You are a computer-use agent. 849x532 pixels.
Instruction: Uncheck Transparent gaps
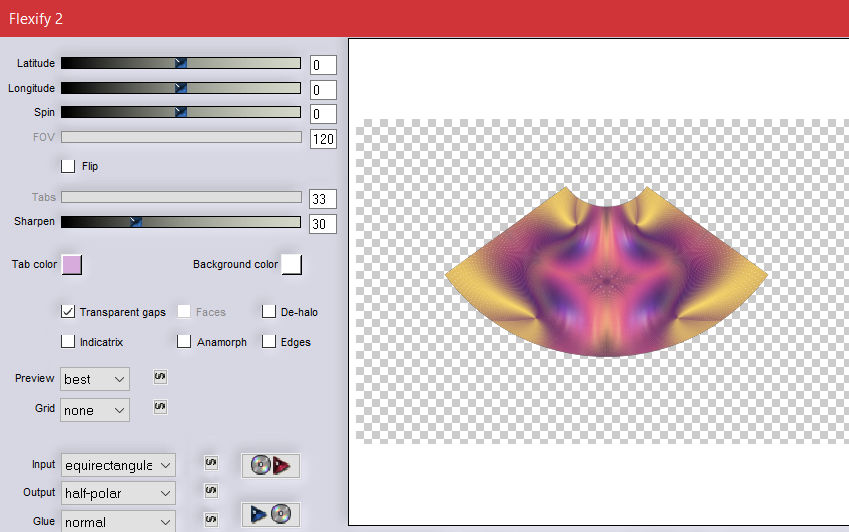pos(68,312)
